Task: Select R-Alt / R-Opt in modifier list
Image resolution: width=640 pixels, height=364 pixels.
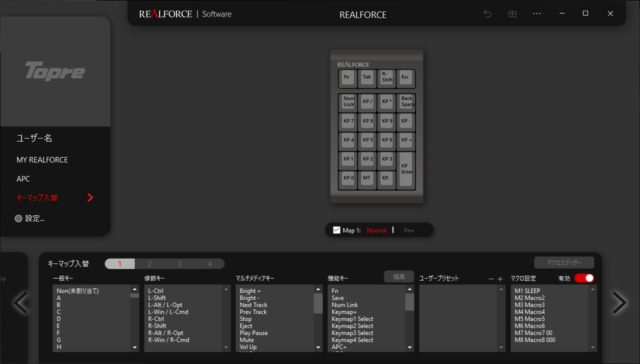Action: coord(166,333)
